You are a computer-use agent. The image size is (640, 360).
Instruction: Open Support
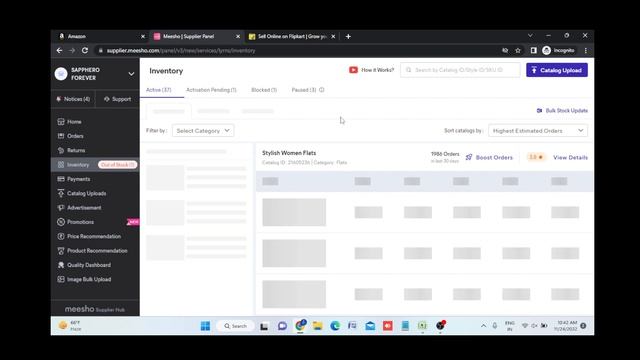click(x=118, y=99)
